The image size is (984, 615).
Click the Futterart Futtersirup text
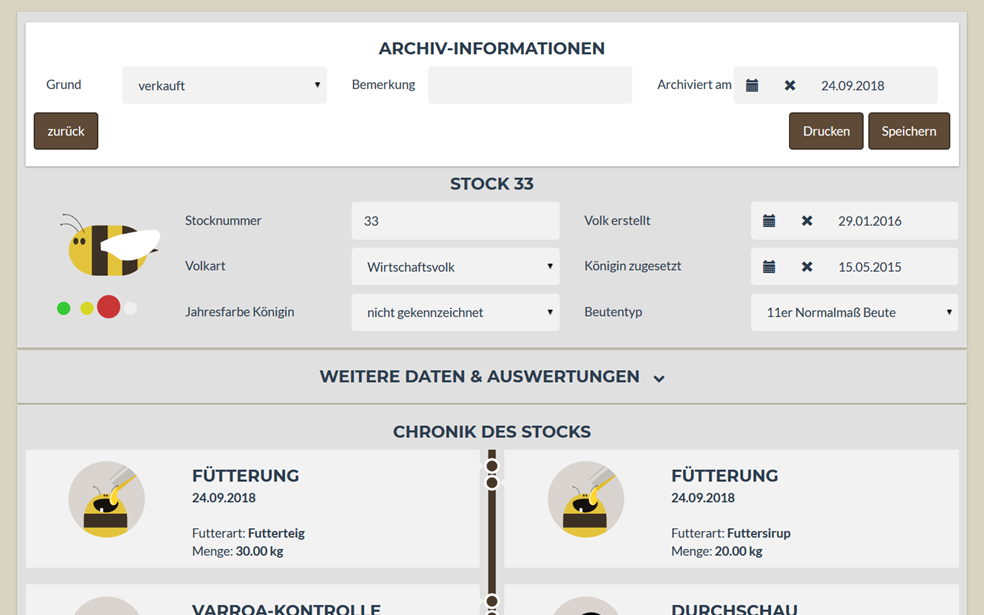(x=731, y=533)
